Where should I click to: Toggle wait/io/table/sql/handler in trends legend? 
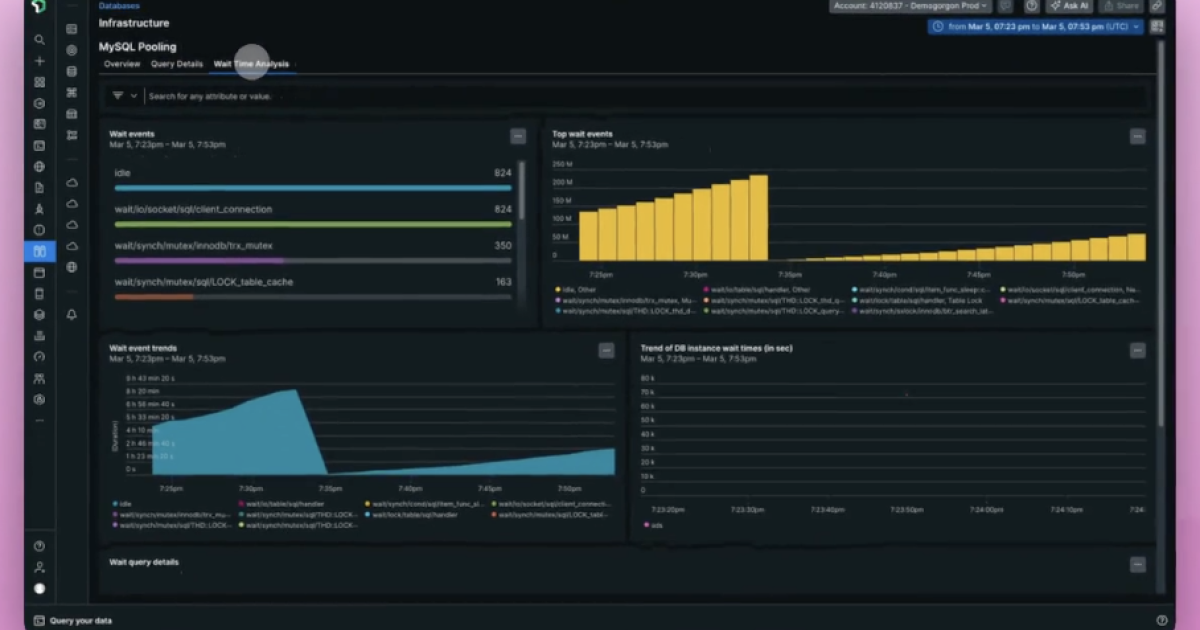pos(281,504)
